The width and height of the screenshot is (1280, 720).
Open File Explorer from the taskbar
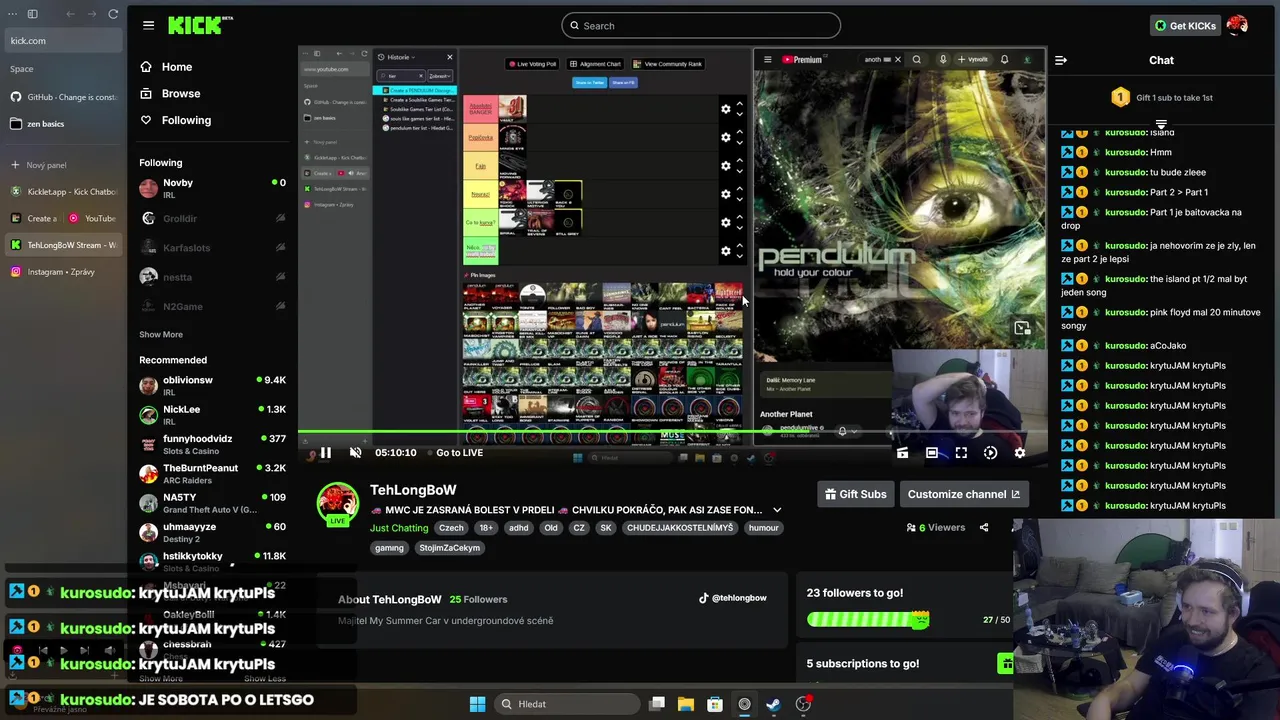coord(686,704)
